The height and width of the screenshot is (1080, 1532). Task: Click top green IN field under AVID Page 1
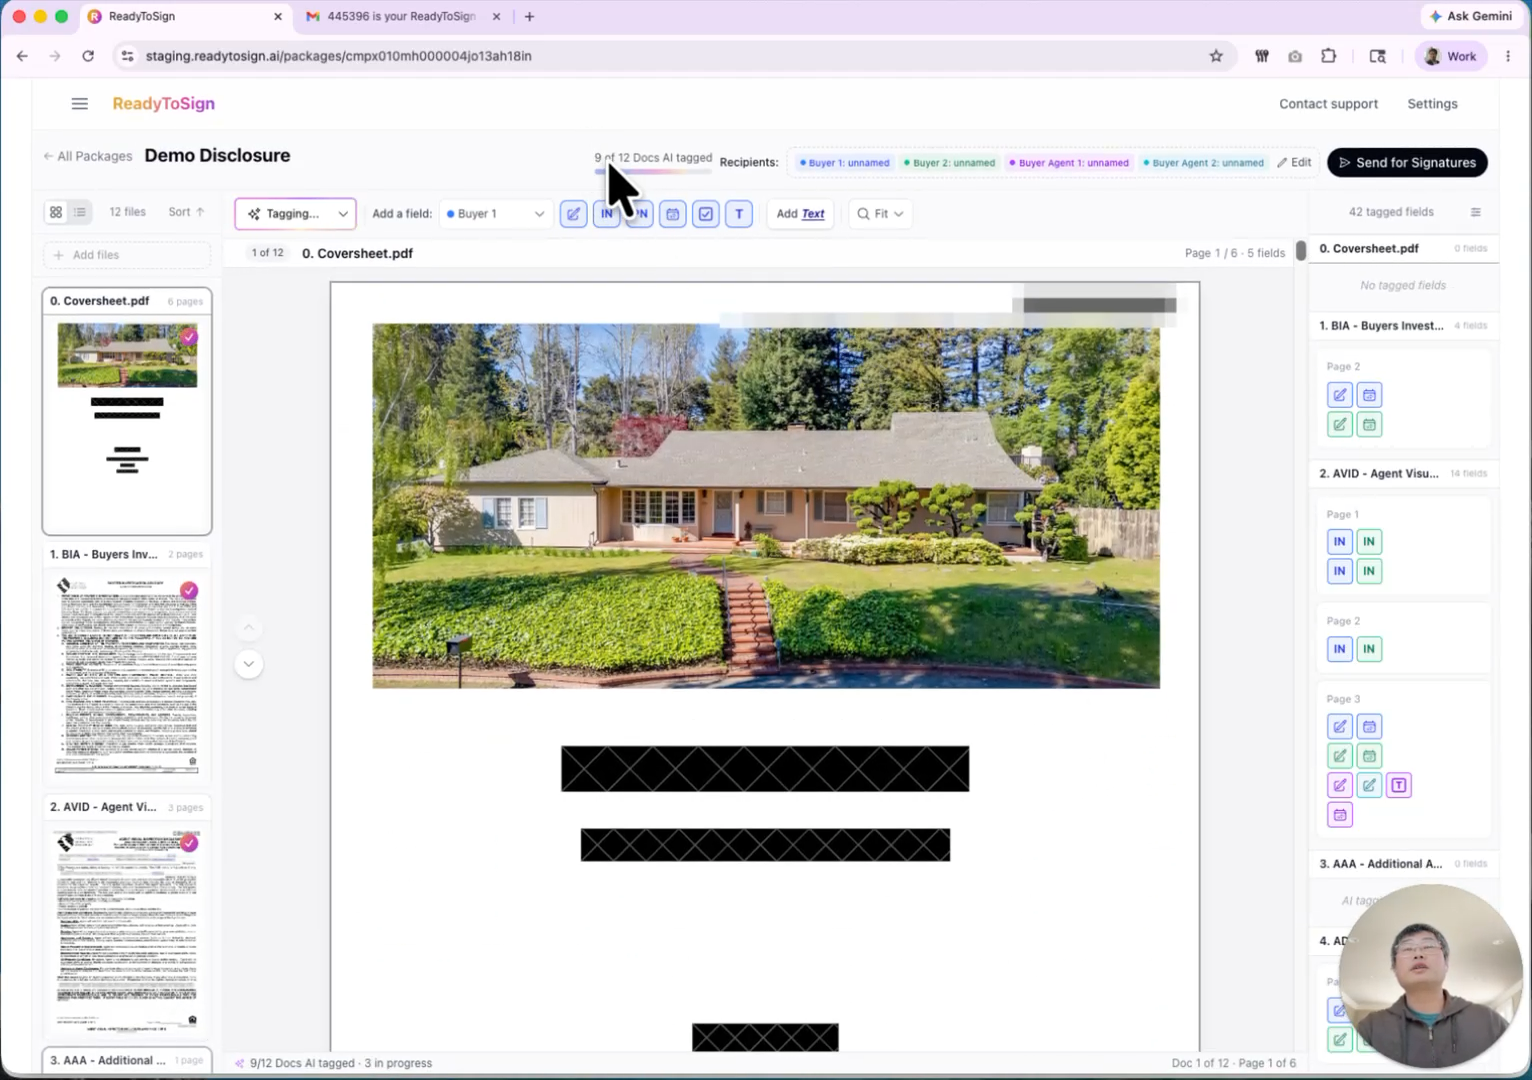tap(1369, 542)
